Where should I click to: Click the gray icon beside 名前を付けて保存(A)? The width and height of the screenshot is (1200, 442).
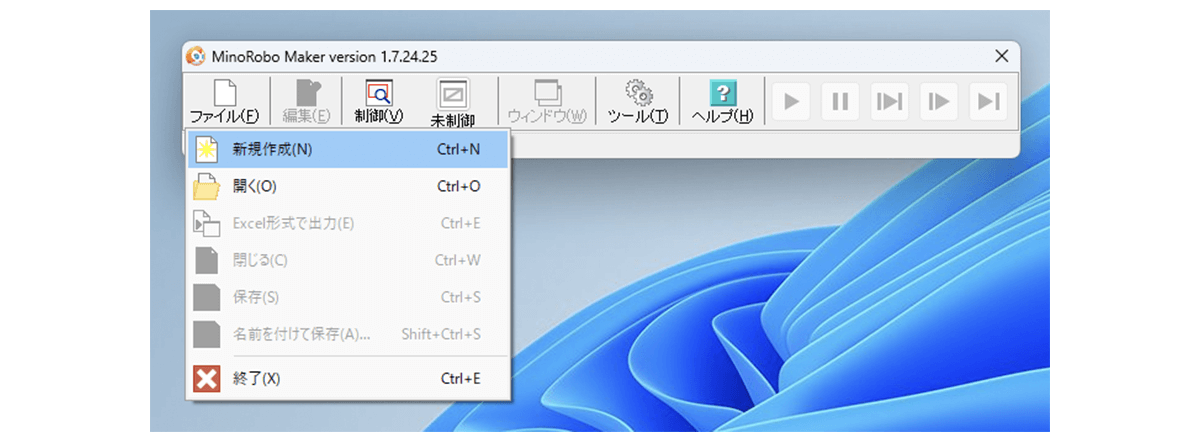(206, 333)
